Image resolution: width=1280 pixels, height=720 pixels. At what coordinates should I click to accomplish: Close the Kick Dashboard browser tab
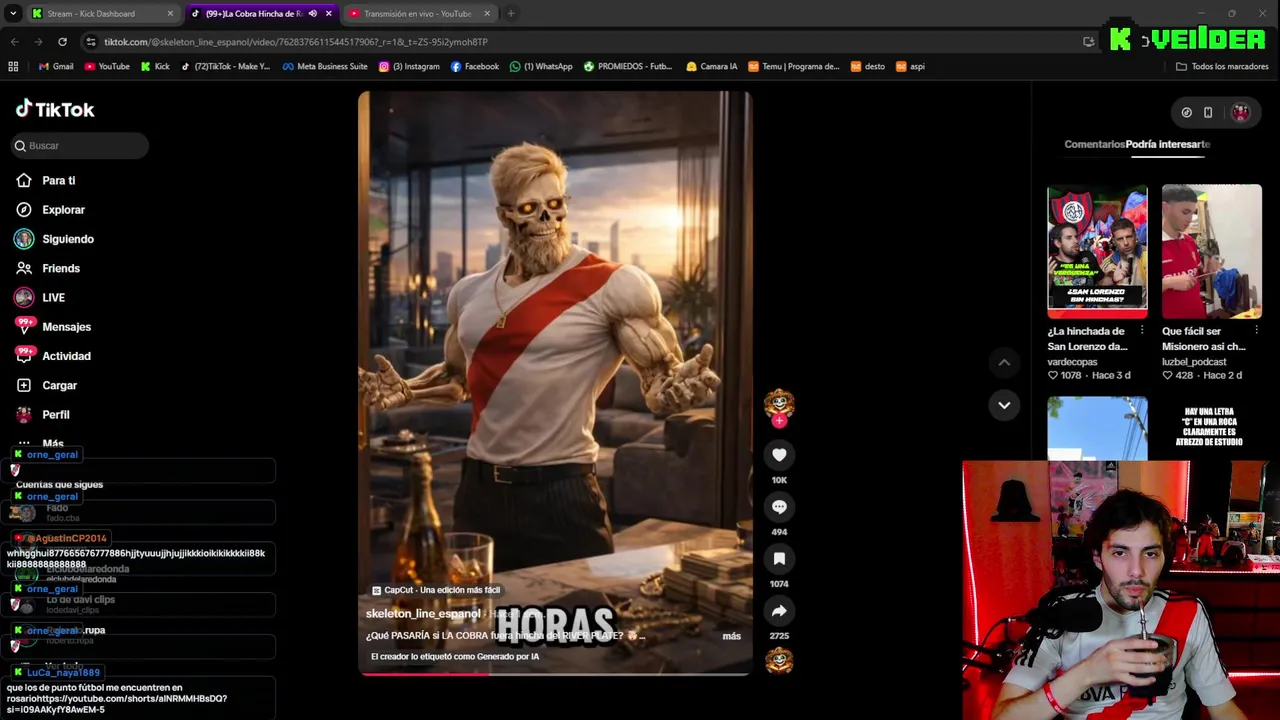(x=170, y=14)
